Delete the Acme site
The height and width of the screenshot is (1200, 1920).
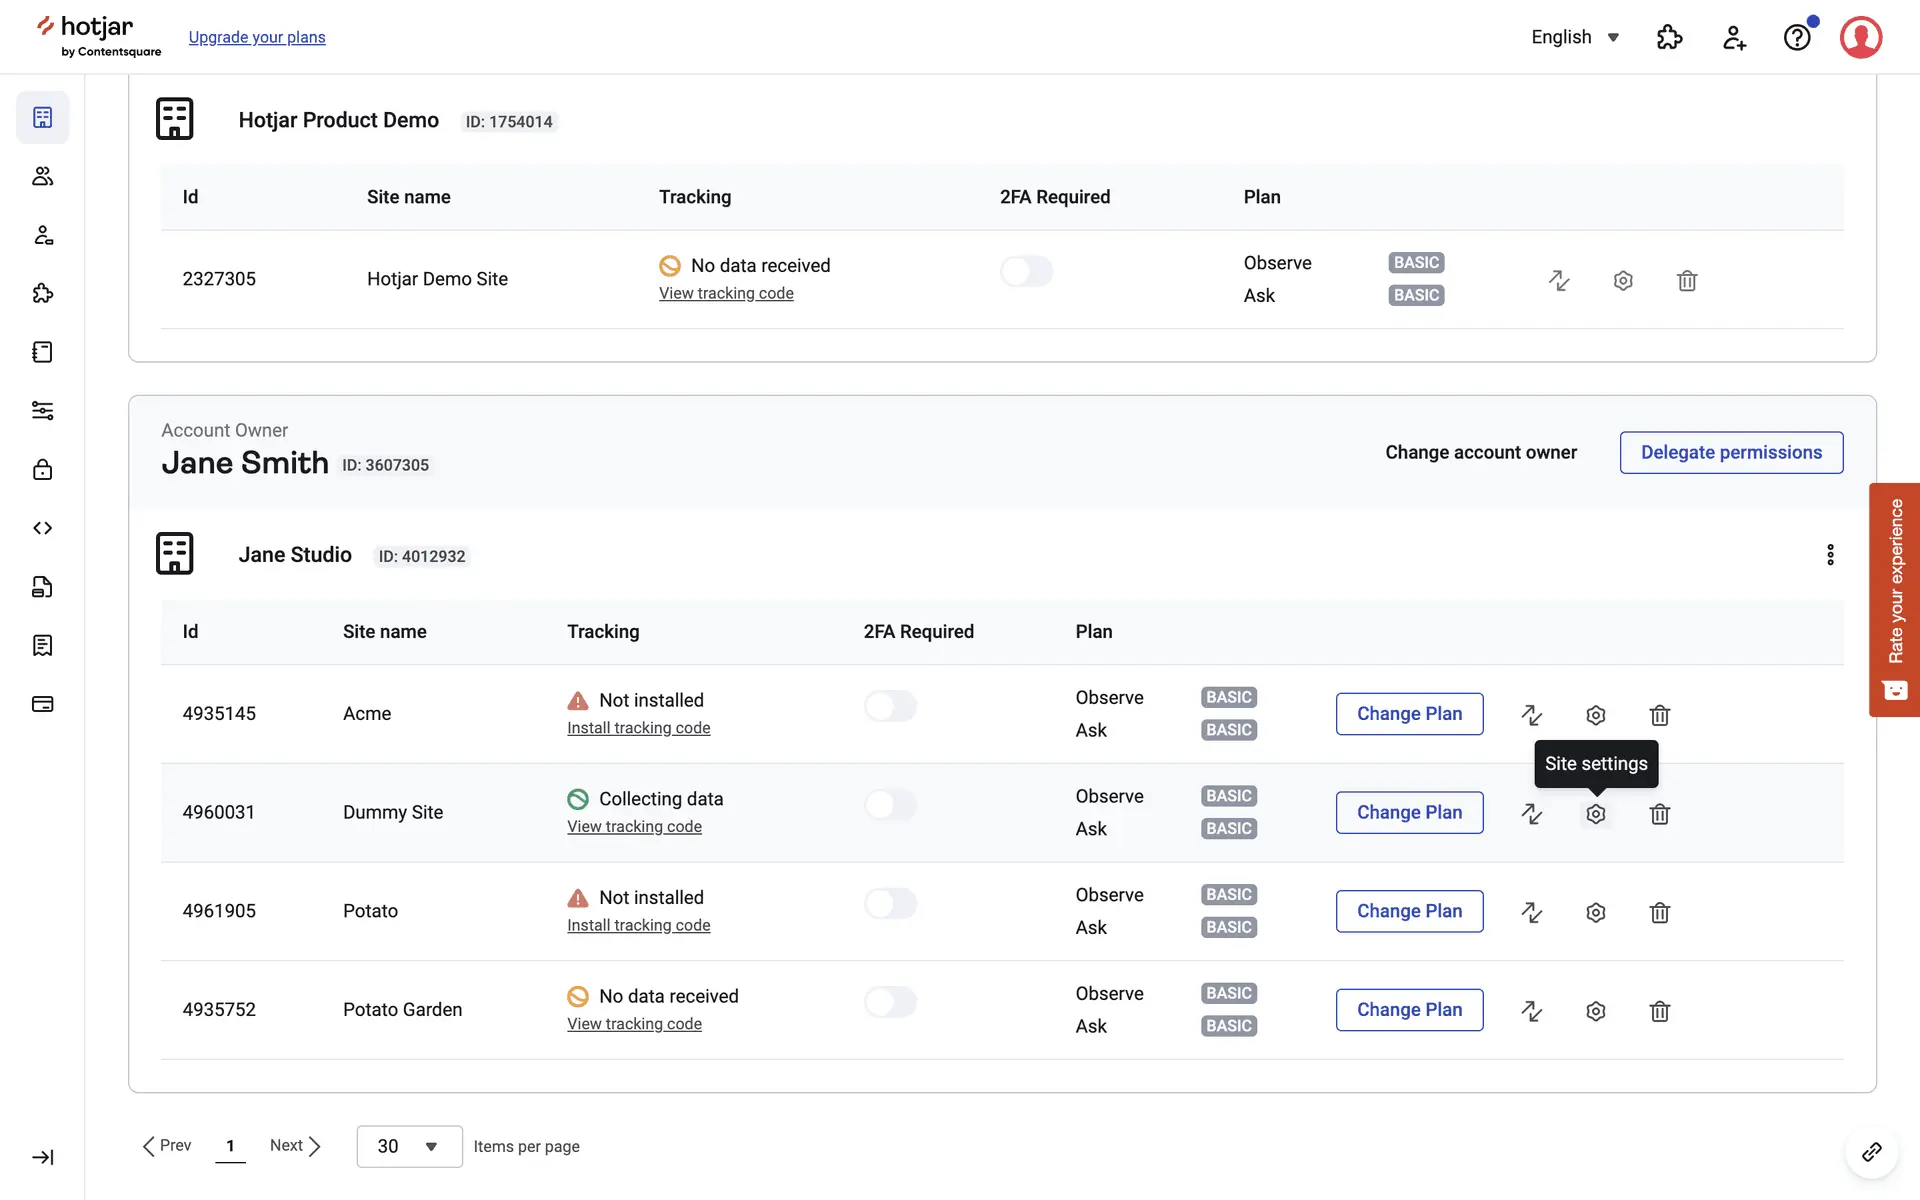[1659, 715]
